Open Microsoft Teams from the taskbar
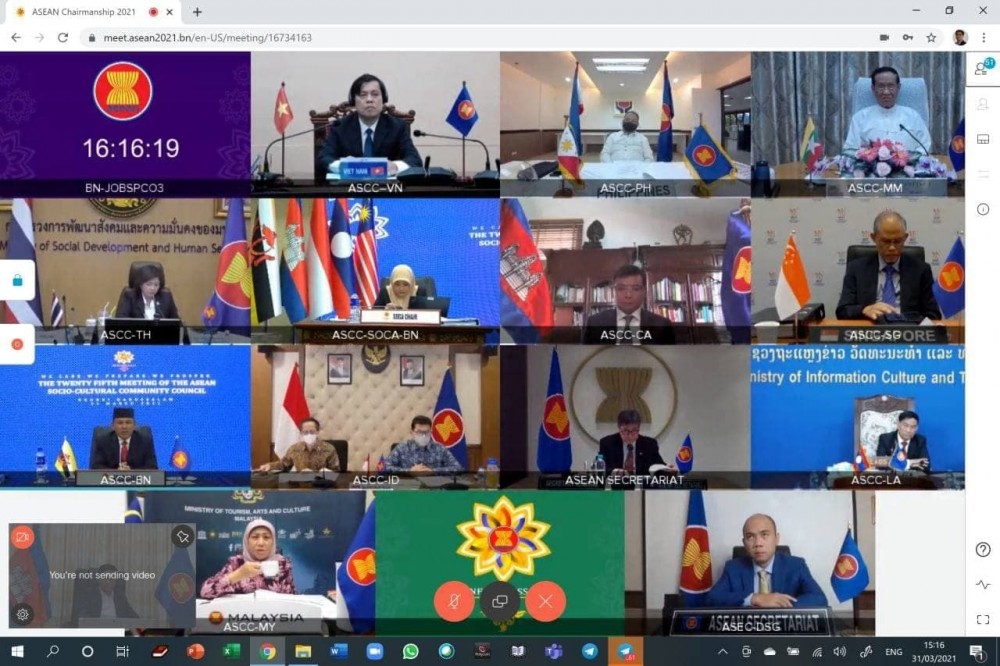The image size is (1000, 666). pyautogui.click(x=554, y=651)
